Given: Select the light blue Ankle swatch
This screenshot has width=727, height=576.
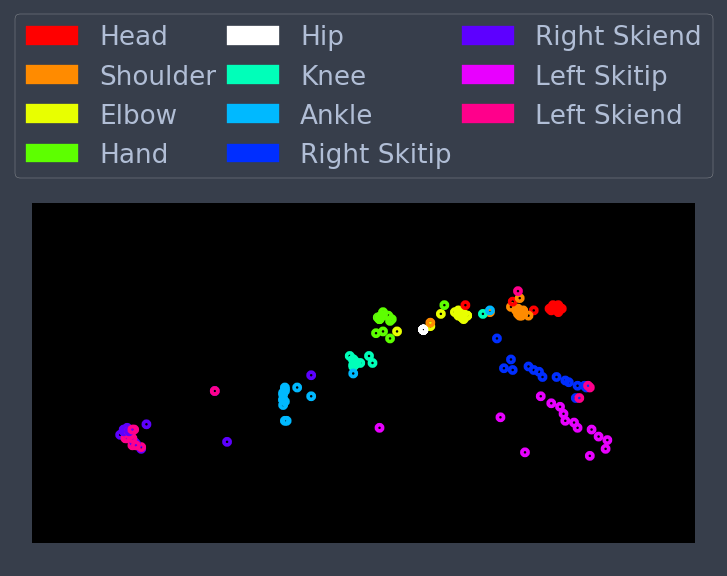Looking at the screenshot, I should click(253, 114).
